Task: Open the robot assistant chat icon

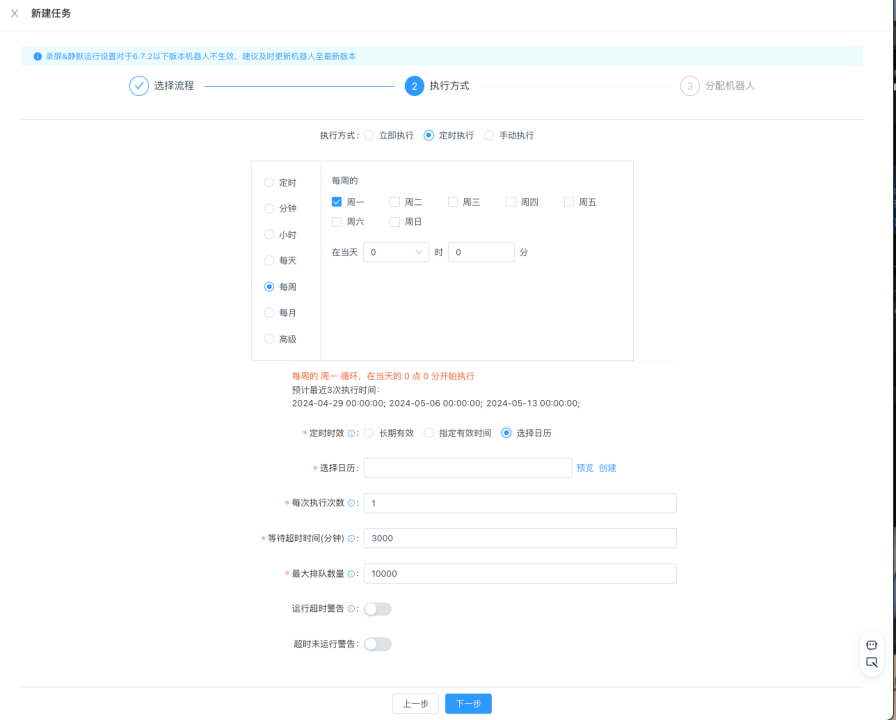Action: click(871, 645)
